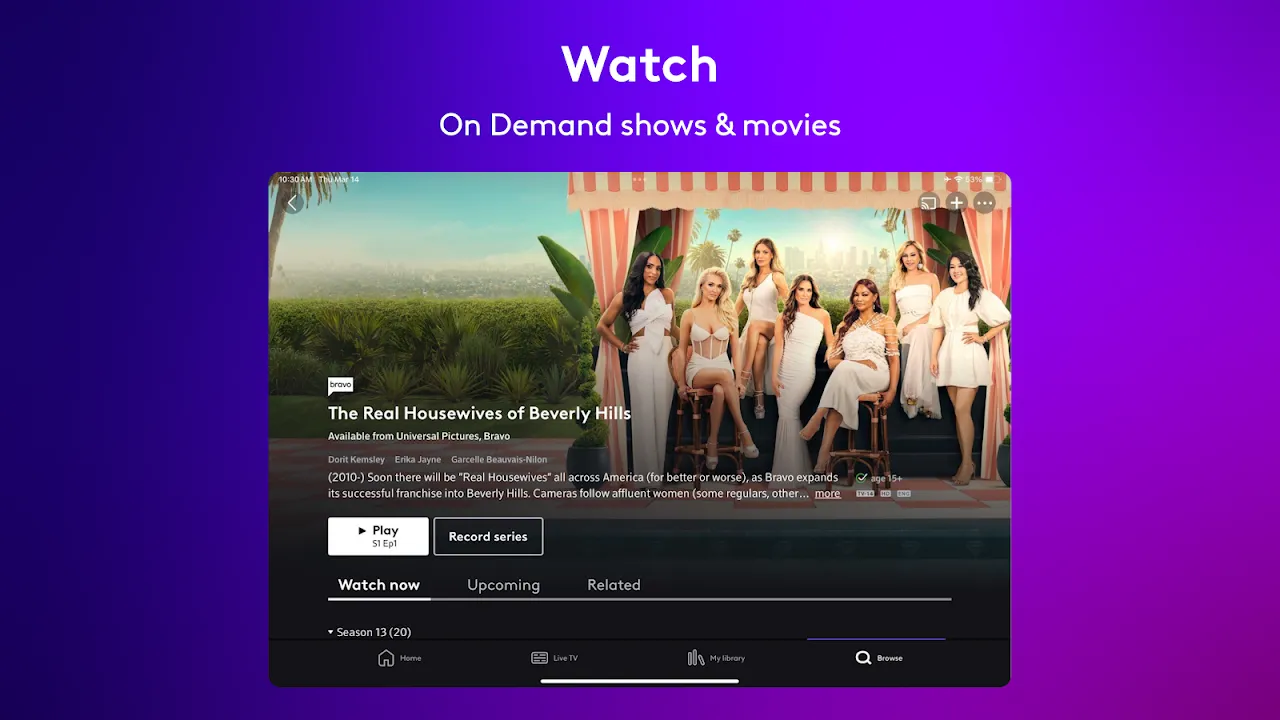This screenshot has height=720, width=1280.
Task: Play S1 Ep1 of the show
Action: pyautogui.click(x=378, y=536)
